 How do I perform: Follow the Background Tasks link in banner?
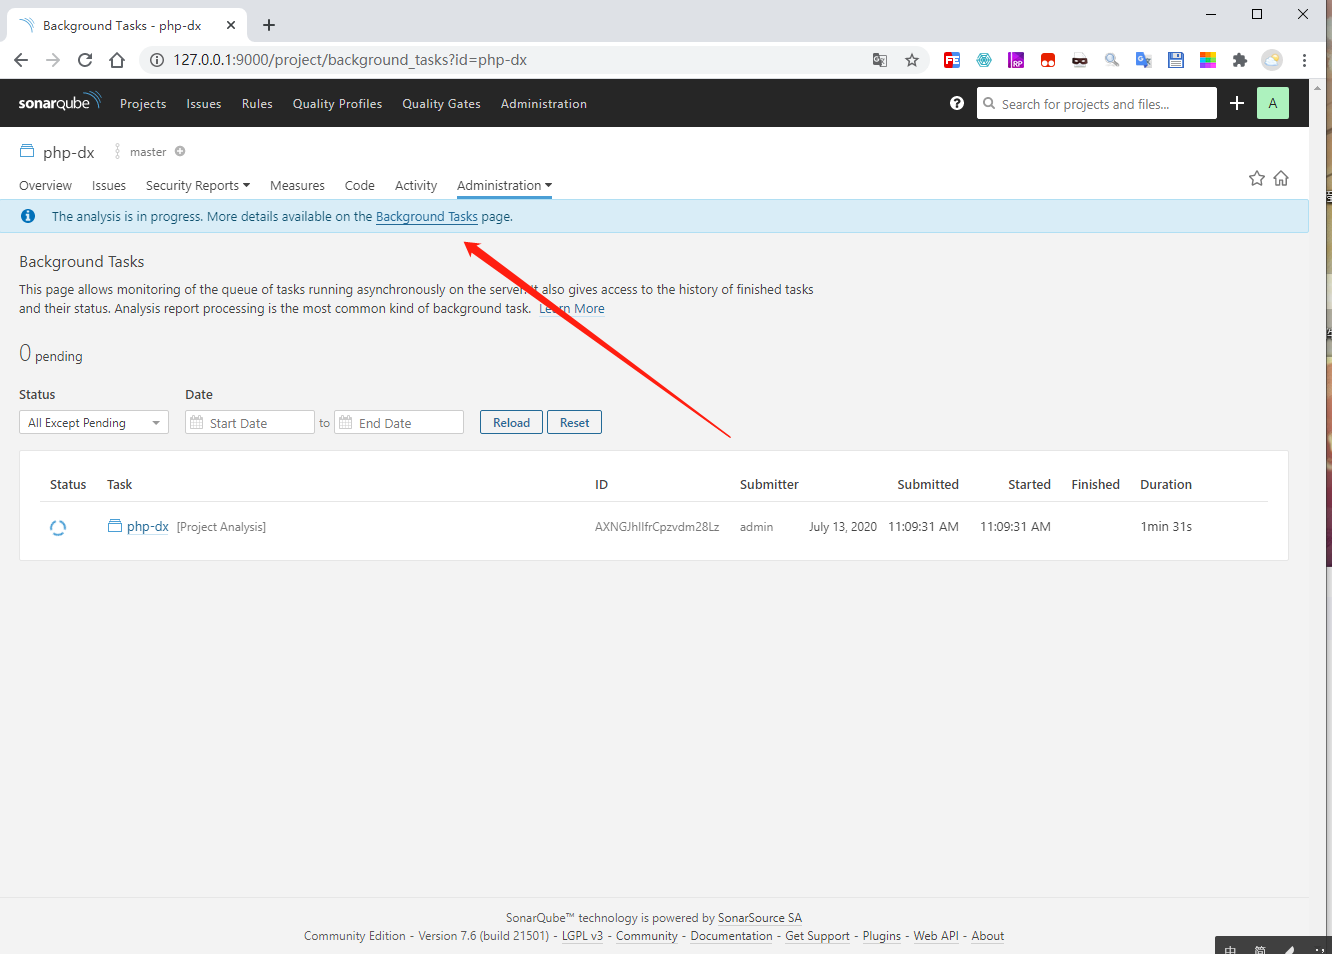pos(427,217)
